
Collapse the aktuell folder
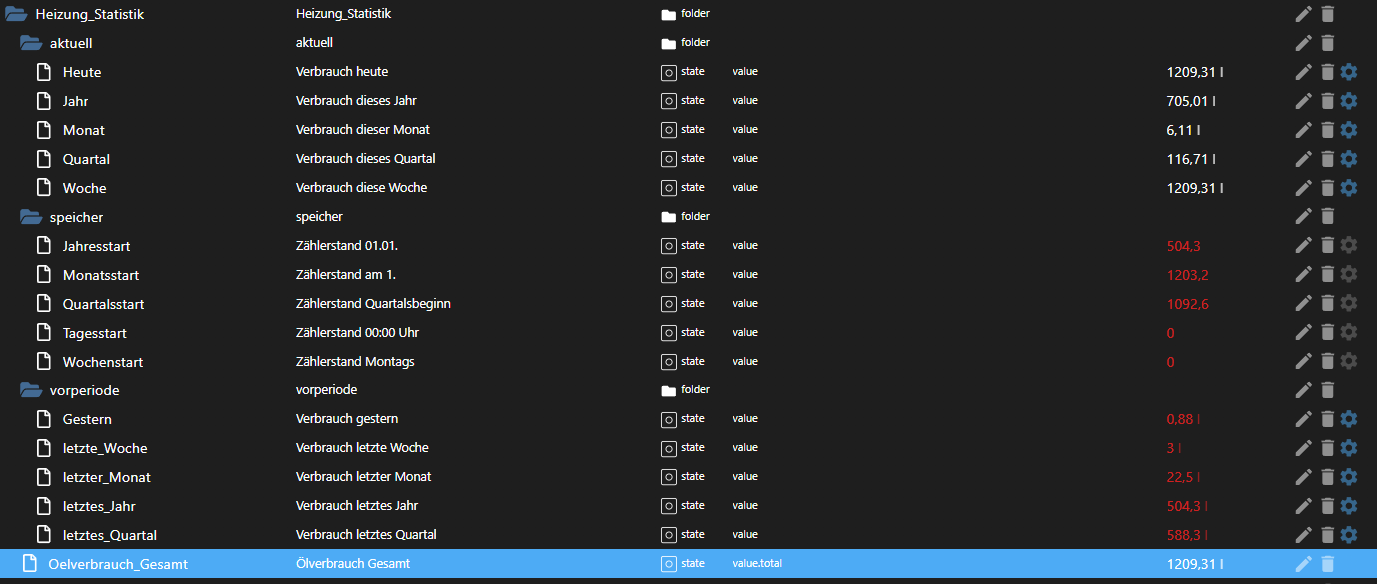coord(31,43)
